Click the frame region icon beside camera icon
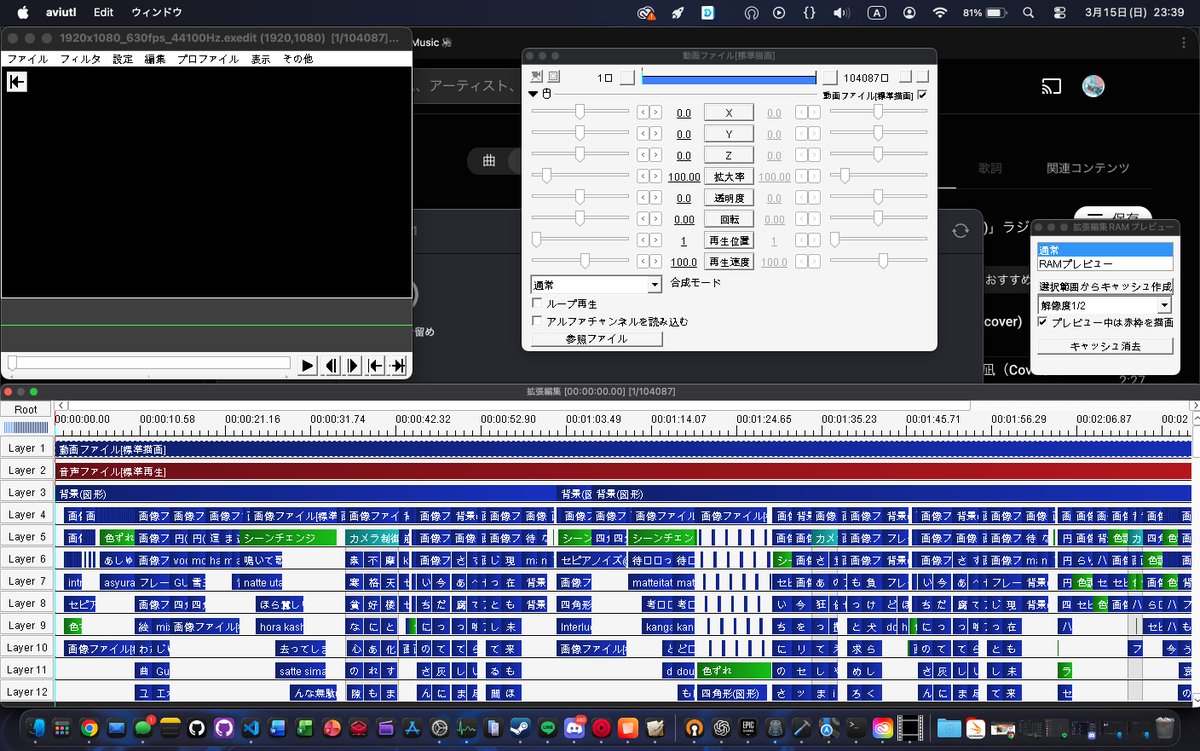Viewport: 1200px width, 751px height. (x=553, y=77)
